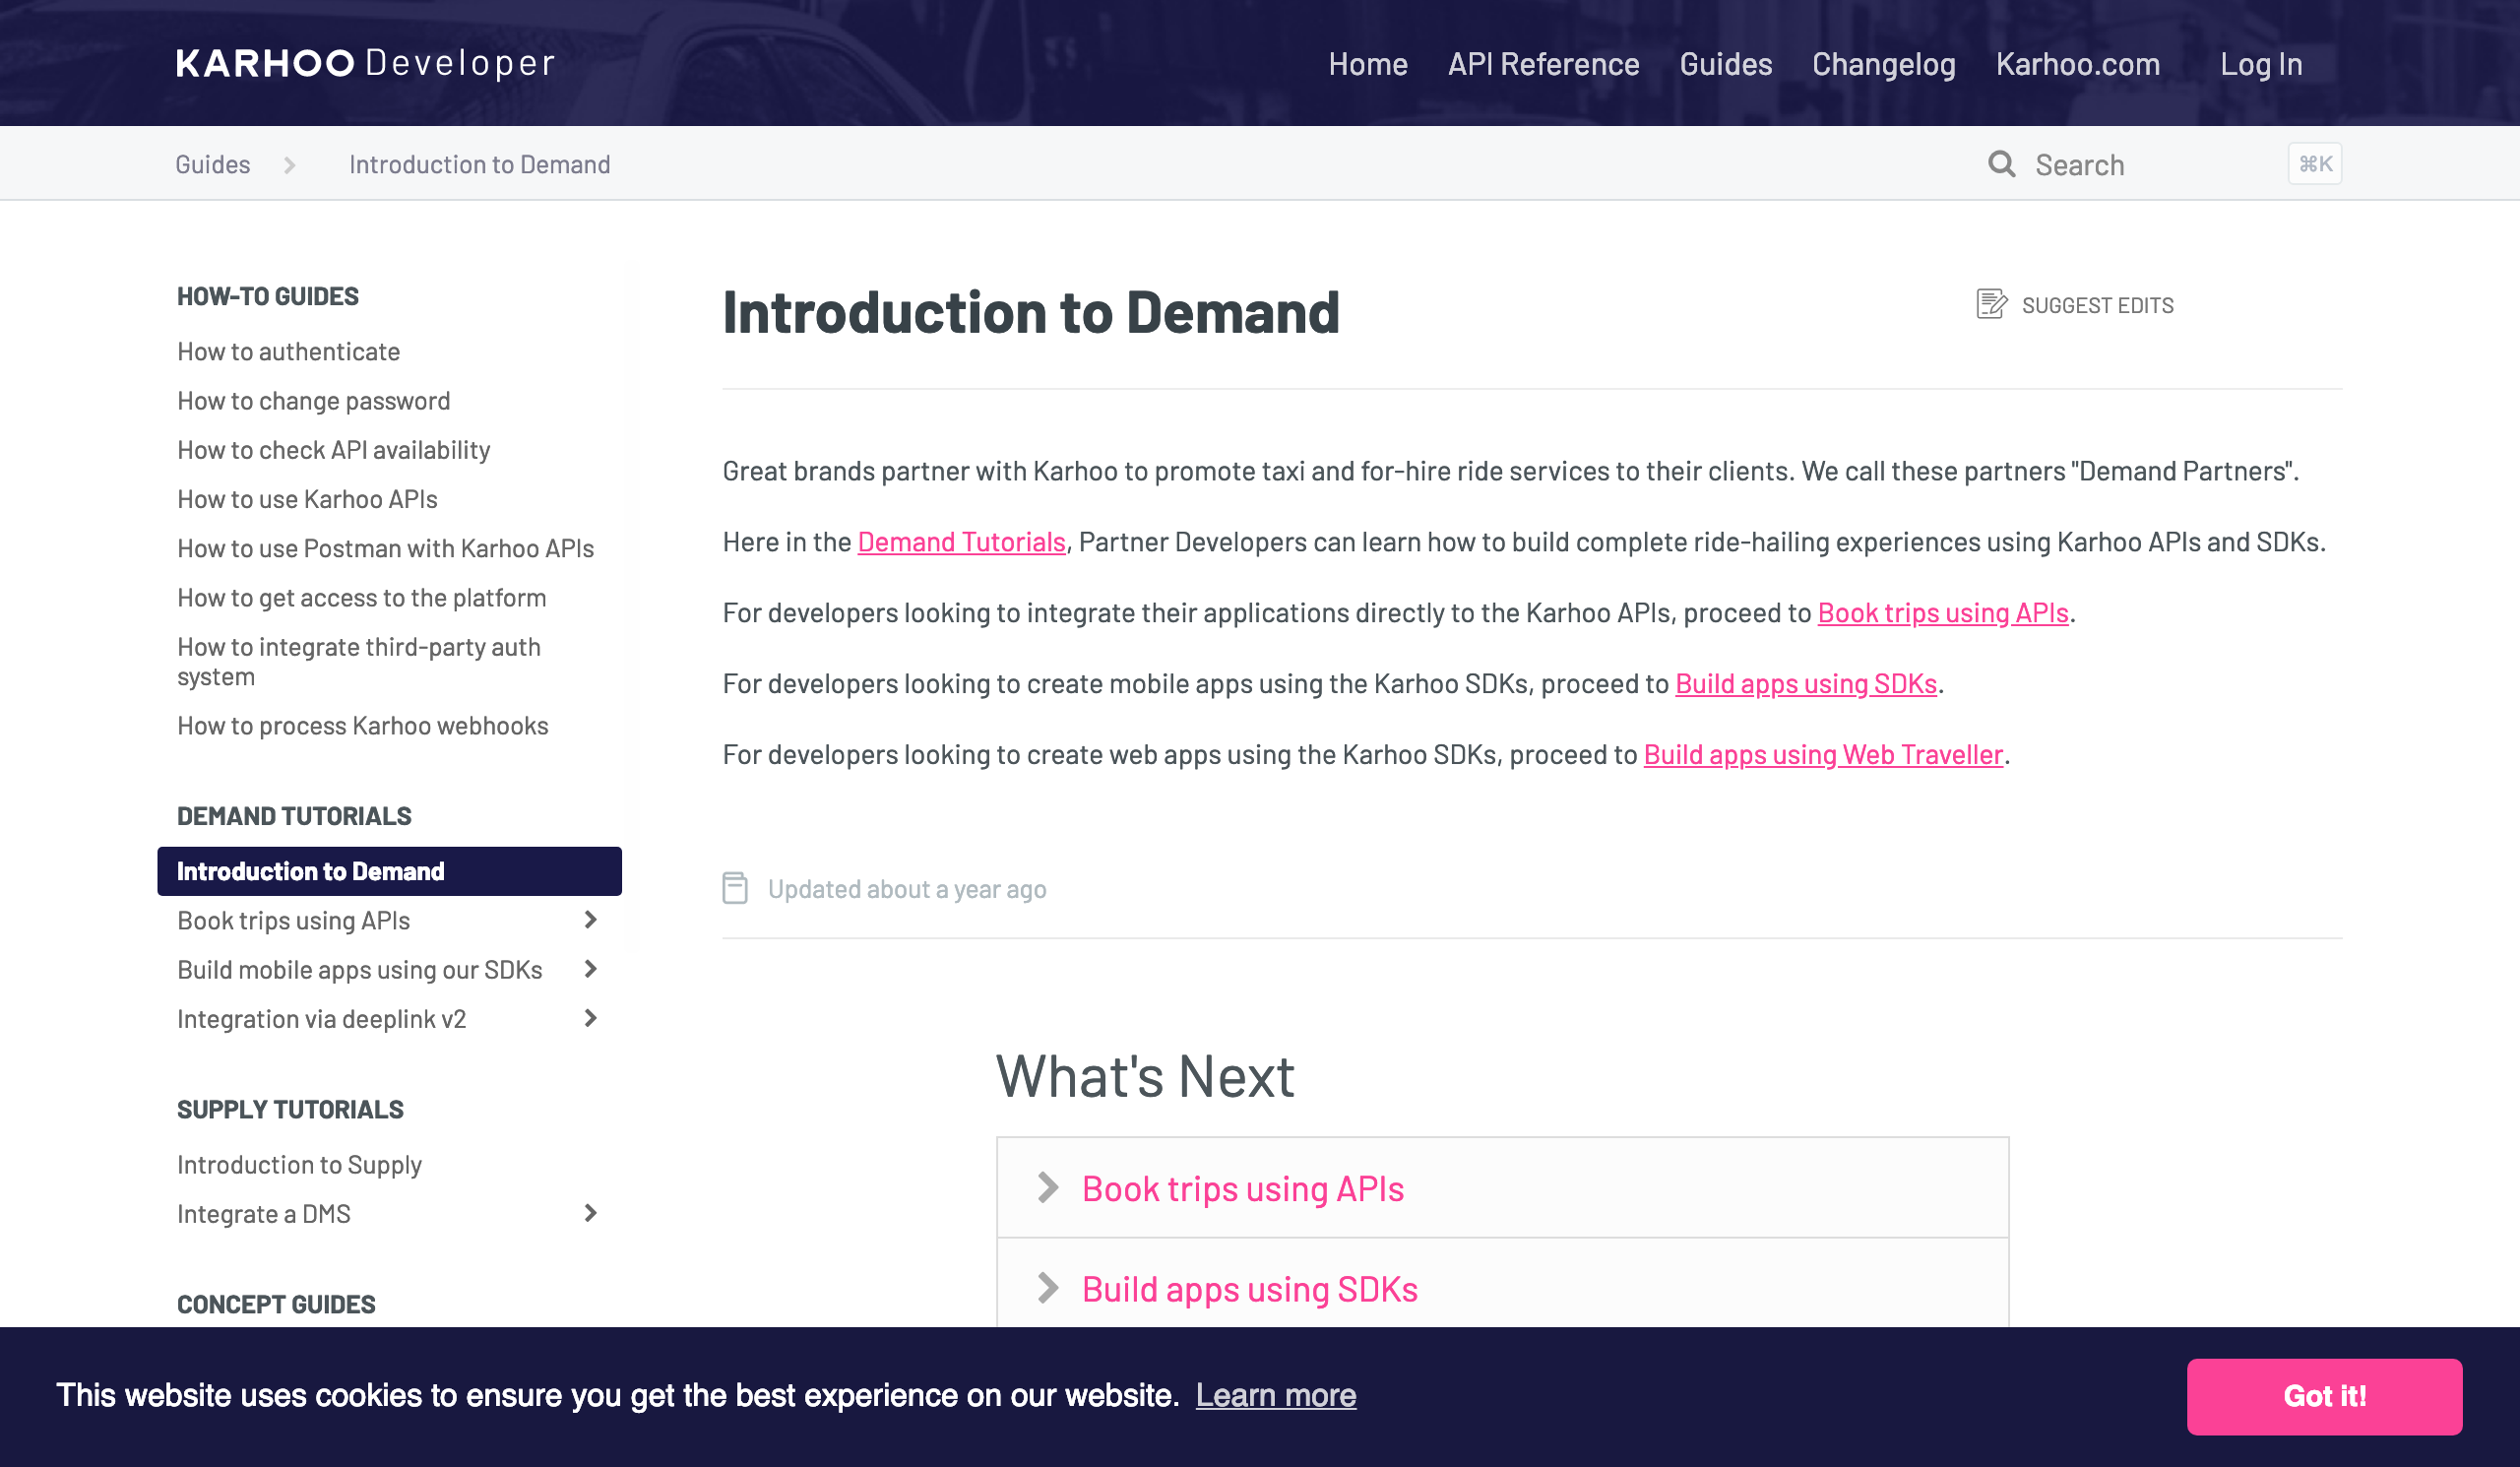Click Updated about a year ago text

tap(907, 889)
